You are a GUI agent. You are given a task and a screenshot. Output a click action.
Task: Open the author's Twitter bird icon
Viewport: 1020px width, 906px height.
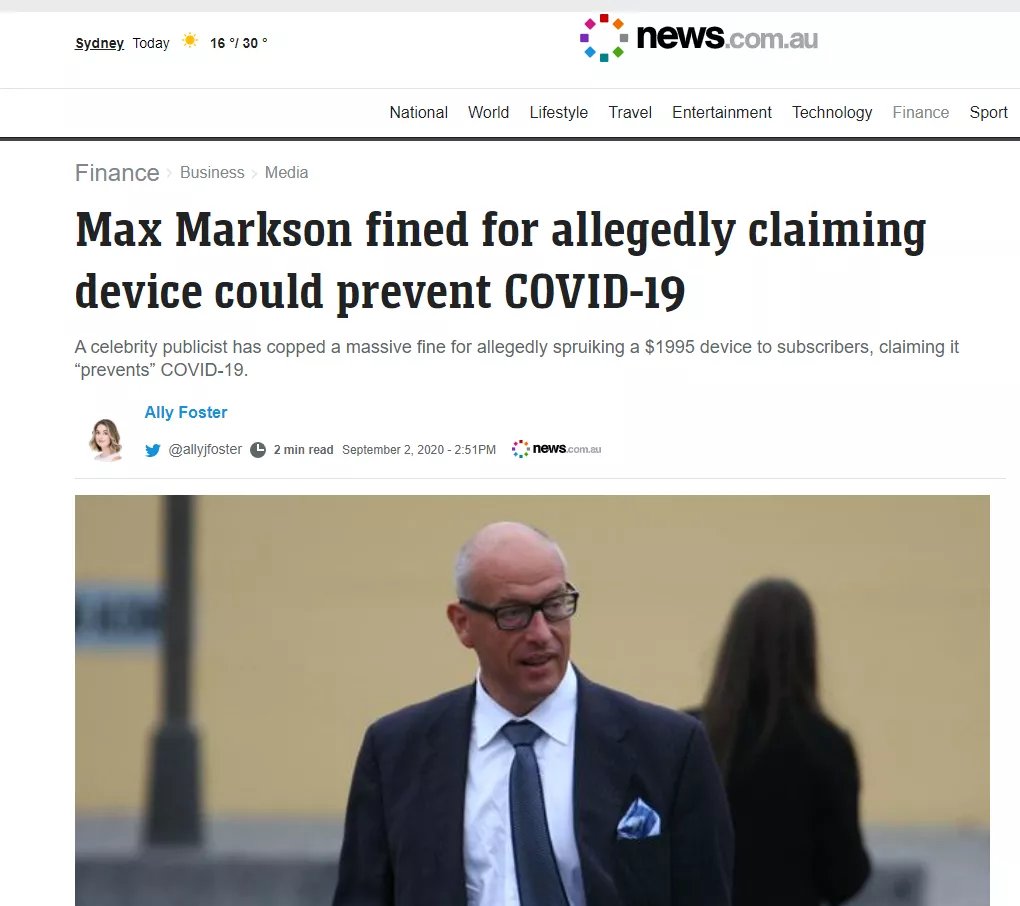153,450
